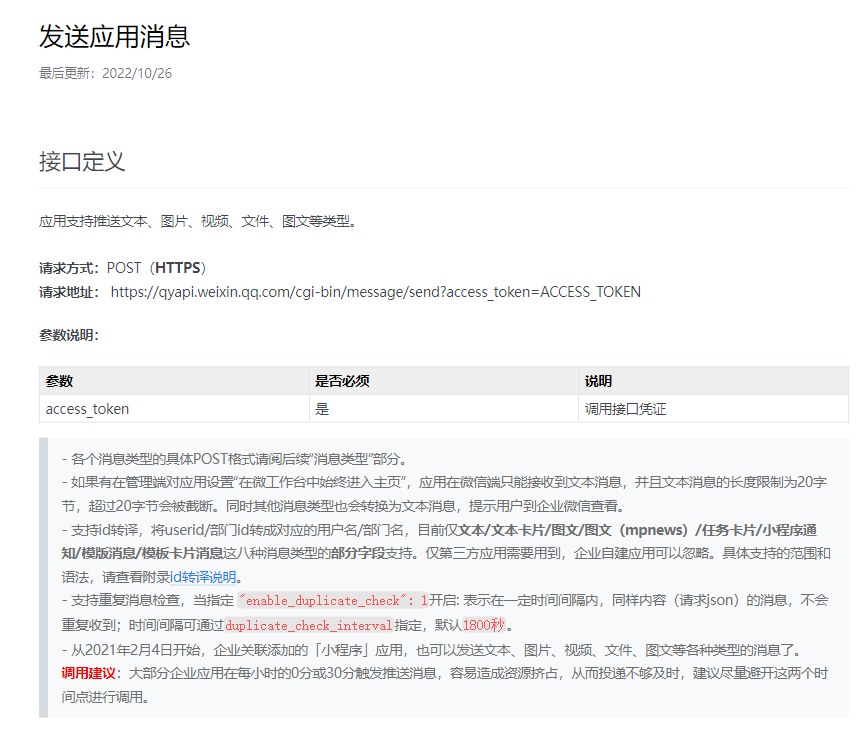Click the enable_duplicate_check code snippet
Viewport: 868px width, 732px height.
point(332,601)
